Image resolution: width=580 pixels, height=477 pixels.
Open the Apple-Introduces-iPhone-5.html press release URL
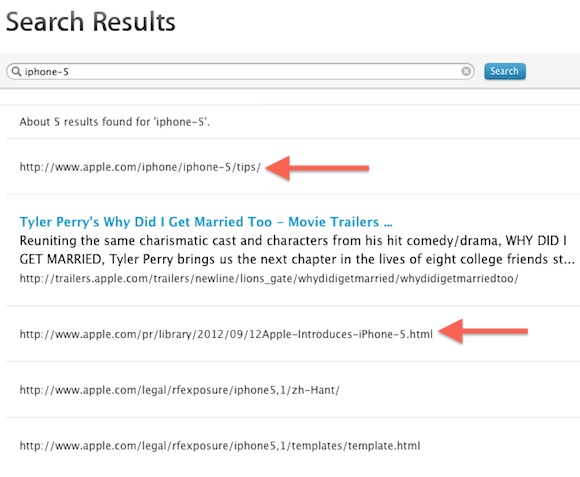pyautogui.click(x=226, y=334)
